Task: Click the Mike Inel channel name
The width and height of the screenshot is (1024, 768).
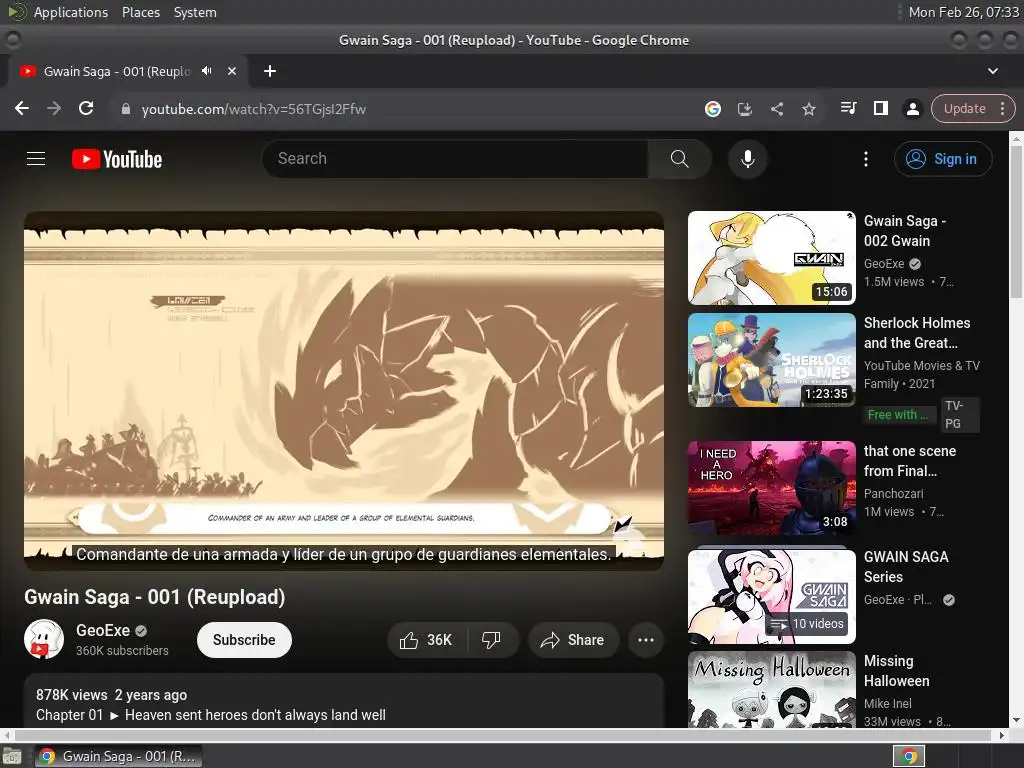Action: coord(888,703)
